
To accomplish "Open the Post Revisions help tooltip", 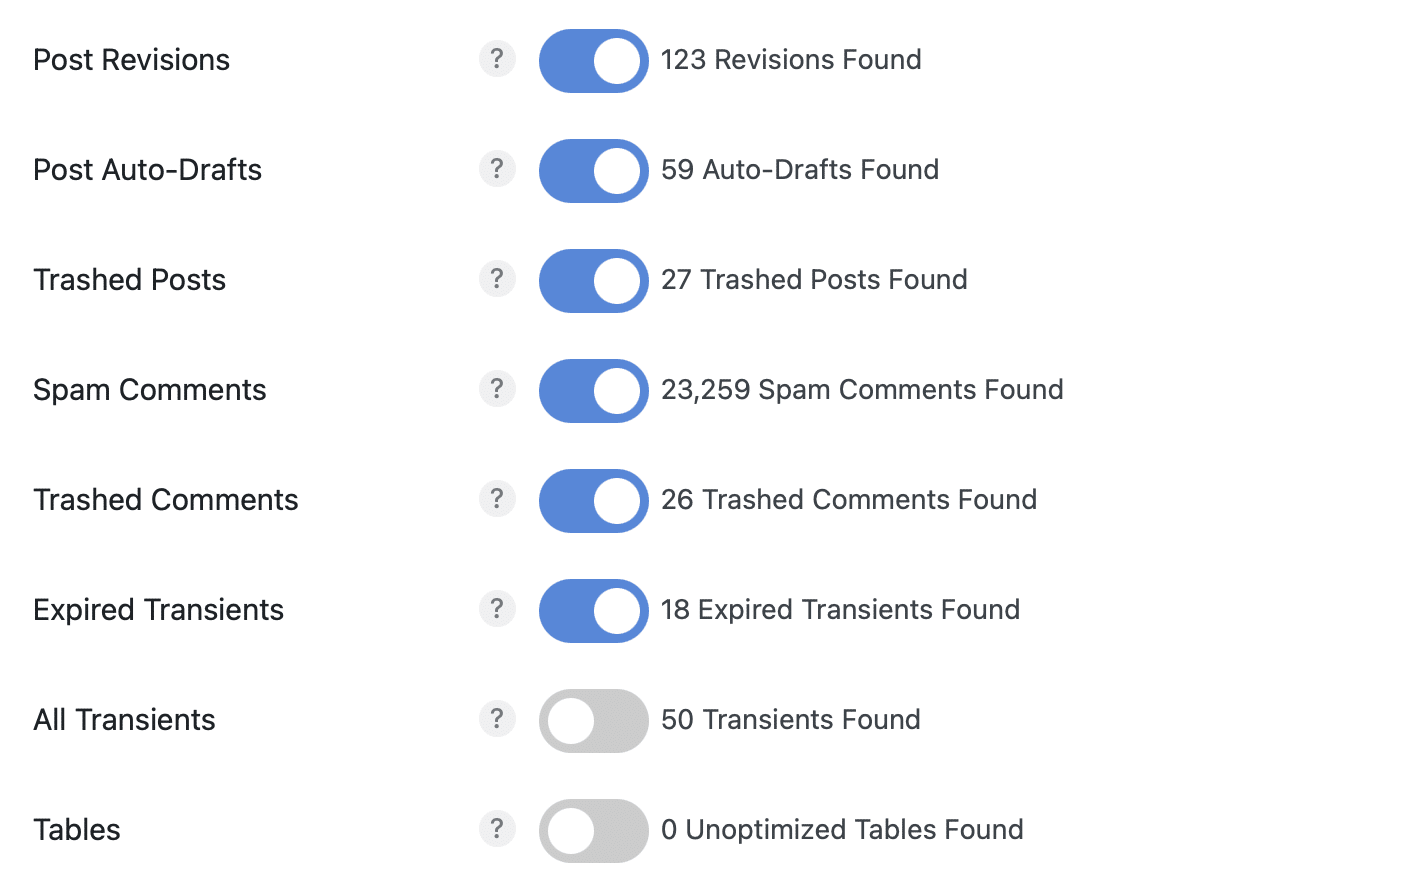I will pos(497,60).
